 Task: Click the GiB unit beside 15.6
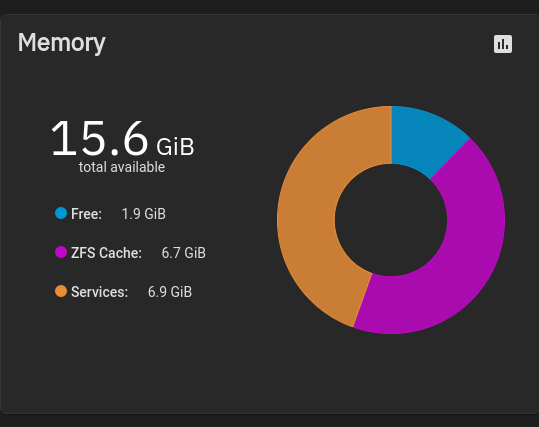(x=175, y=147)
